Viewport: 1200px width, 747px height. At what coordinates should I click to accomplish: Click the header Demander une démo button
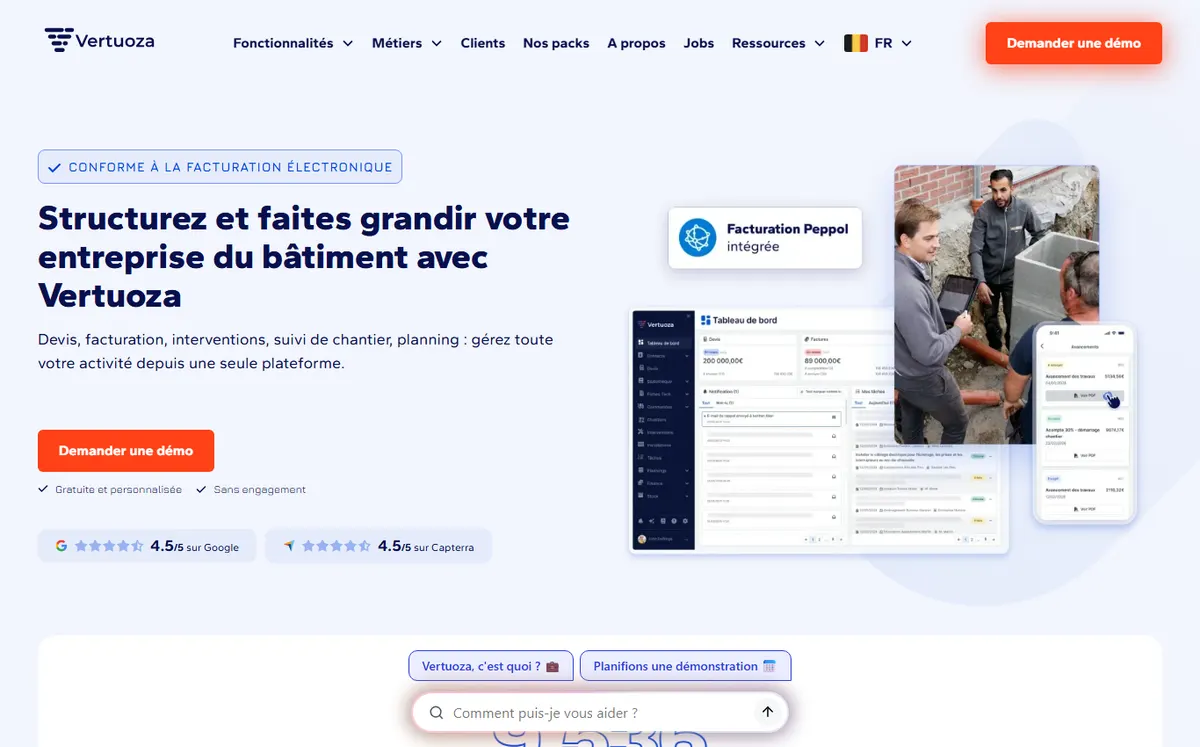coord(1074,43)
